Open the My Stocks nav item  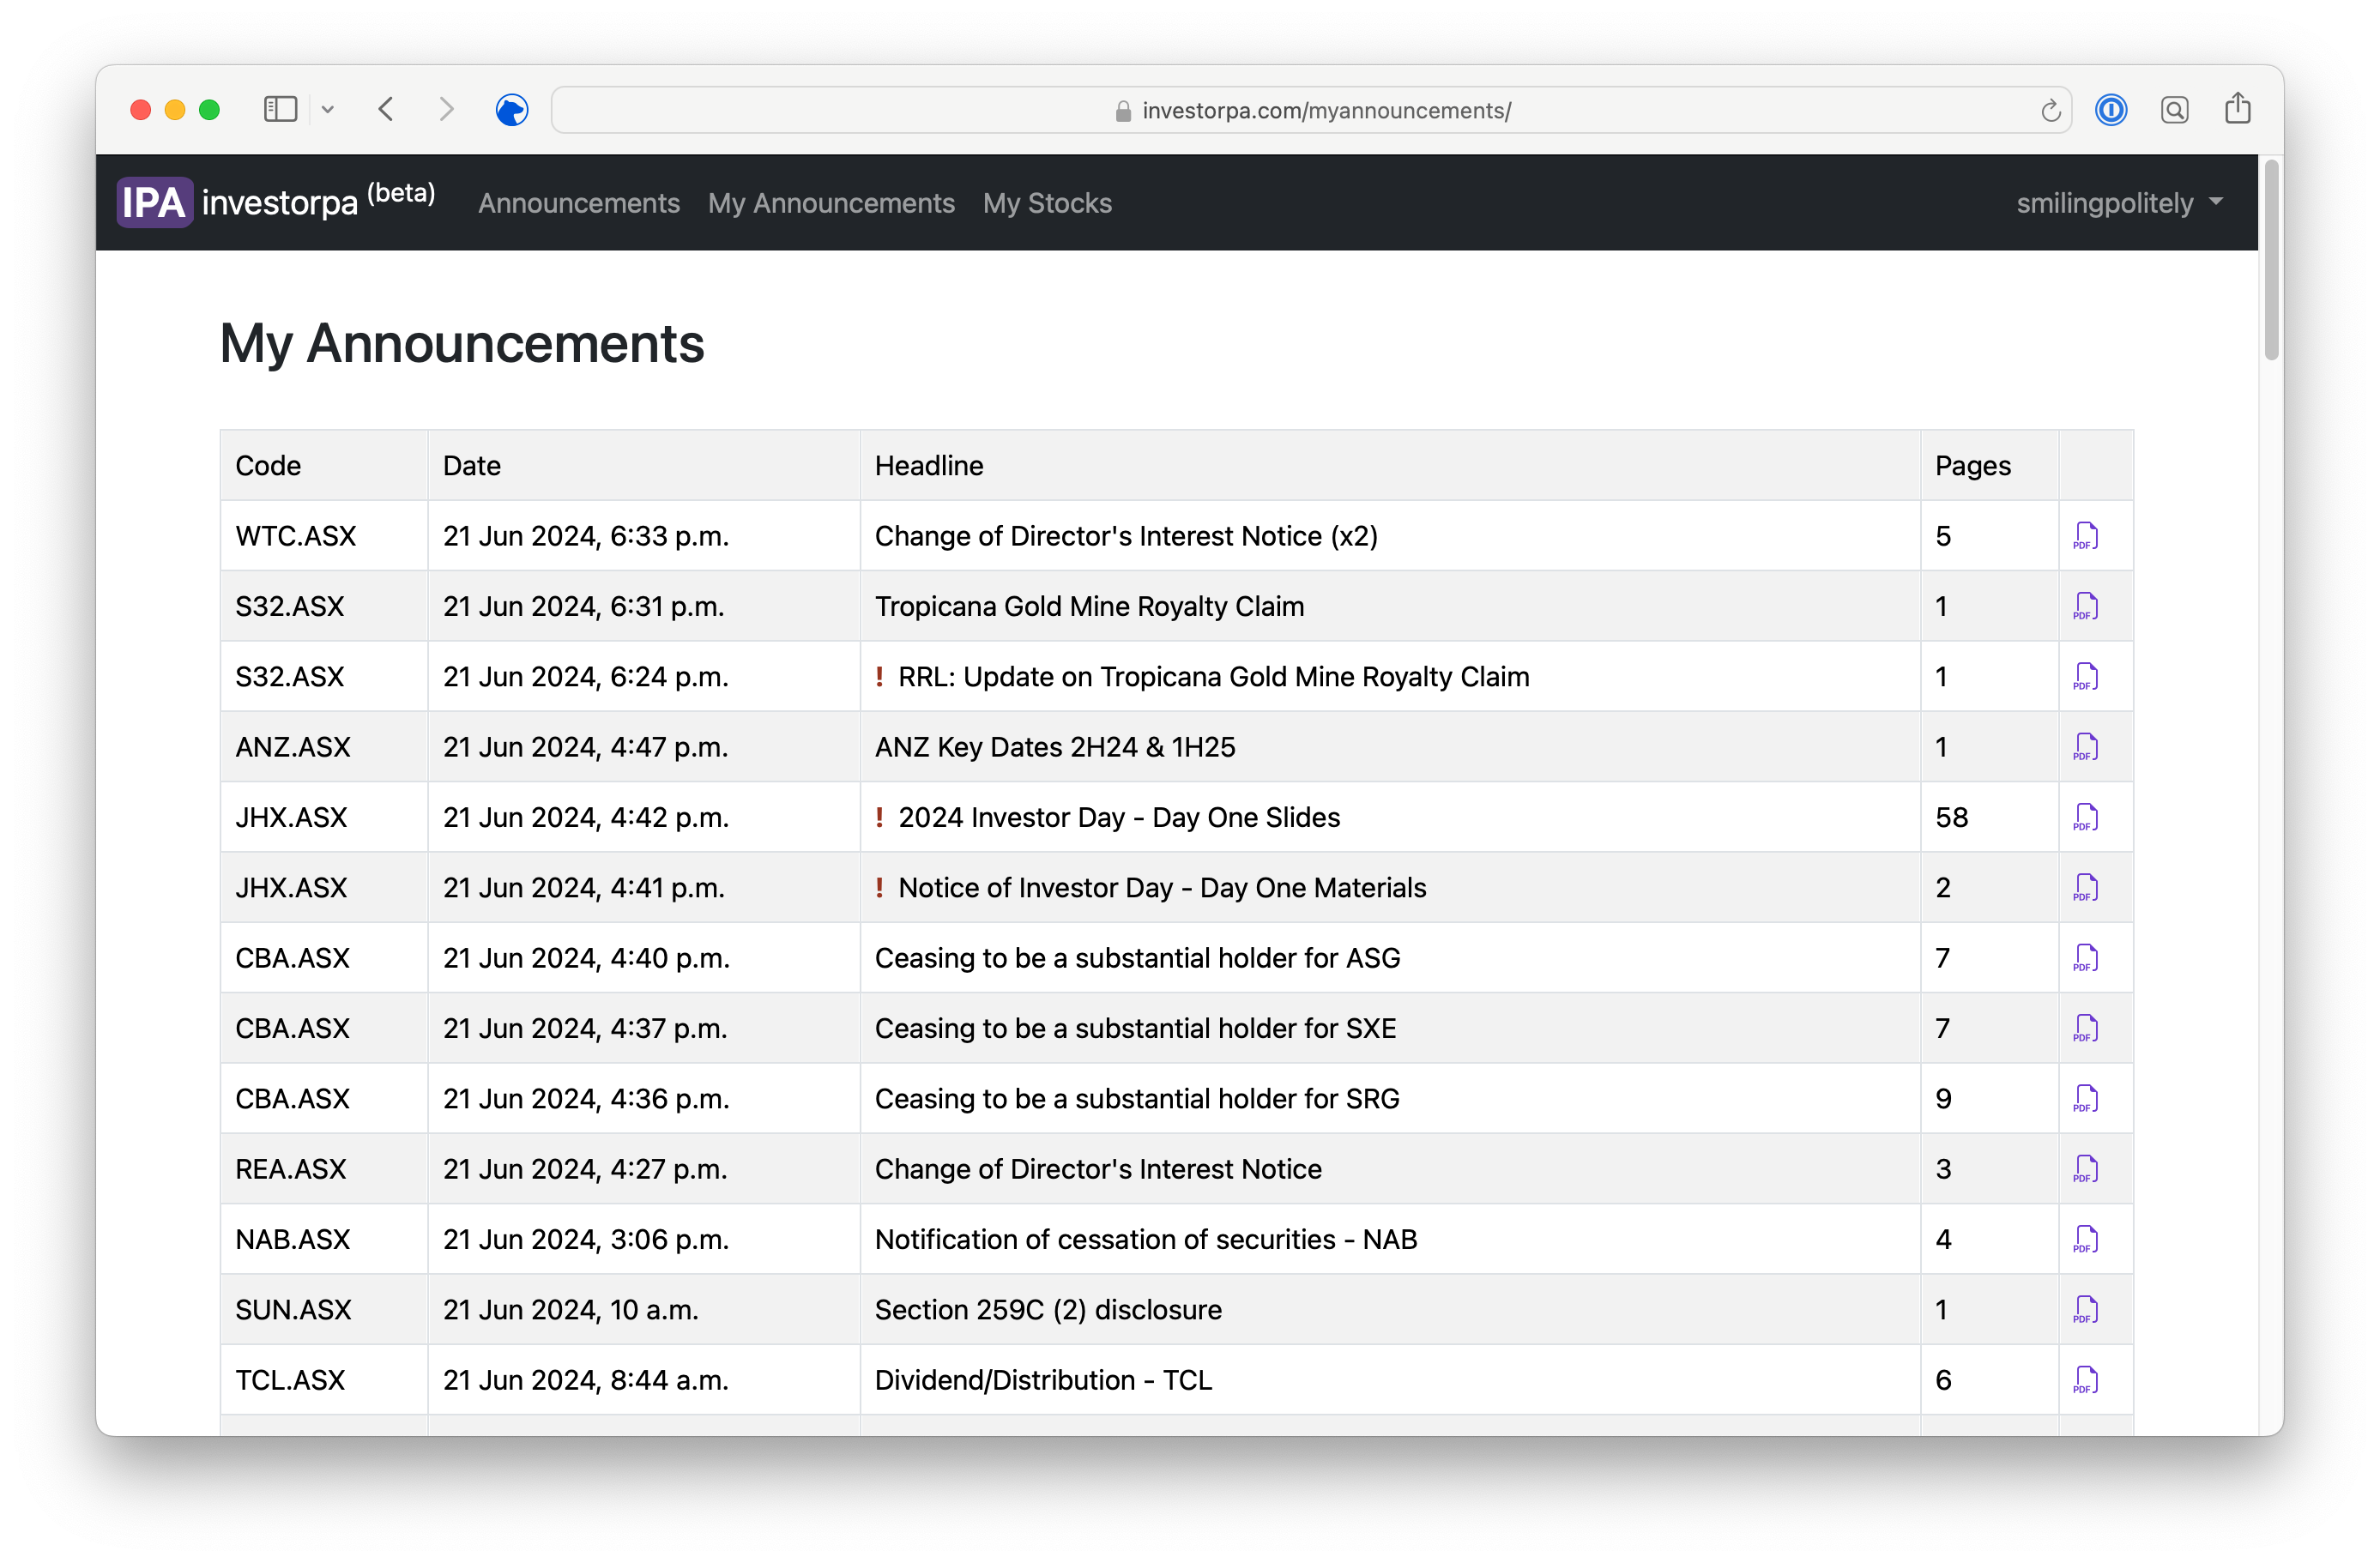[x=1046, y=203]
